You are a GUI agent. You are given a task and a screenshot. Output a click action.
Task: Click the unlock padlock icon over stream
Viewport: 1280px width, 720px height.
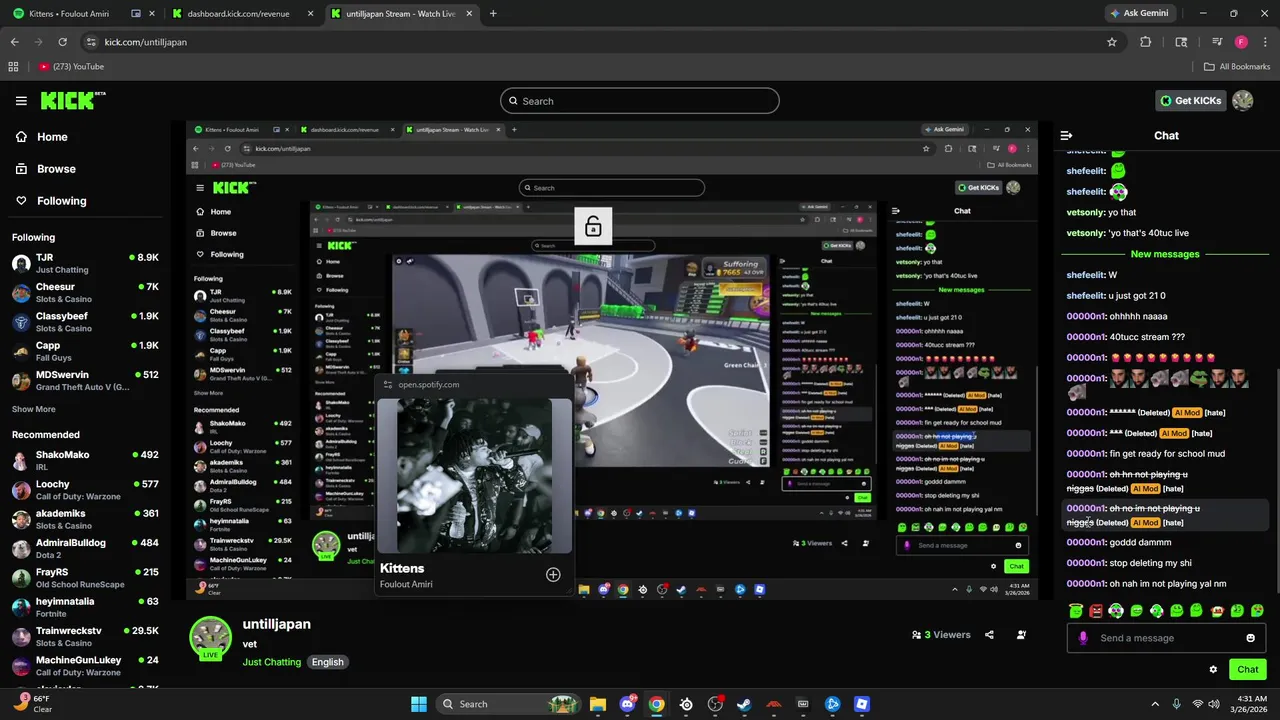(593, 227)
